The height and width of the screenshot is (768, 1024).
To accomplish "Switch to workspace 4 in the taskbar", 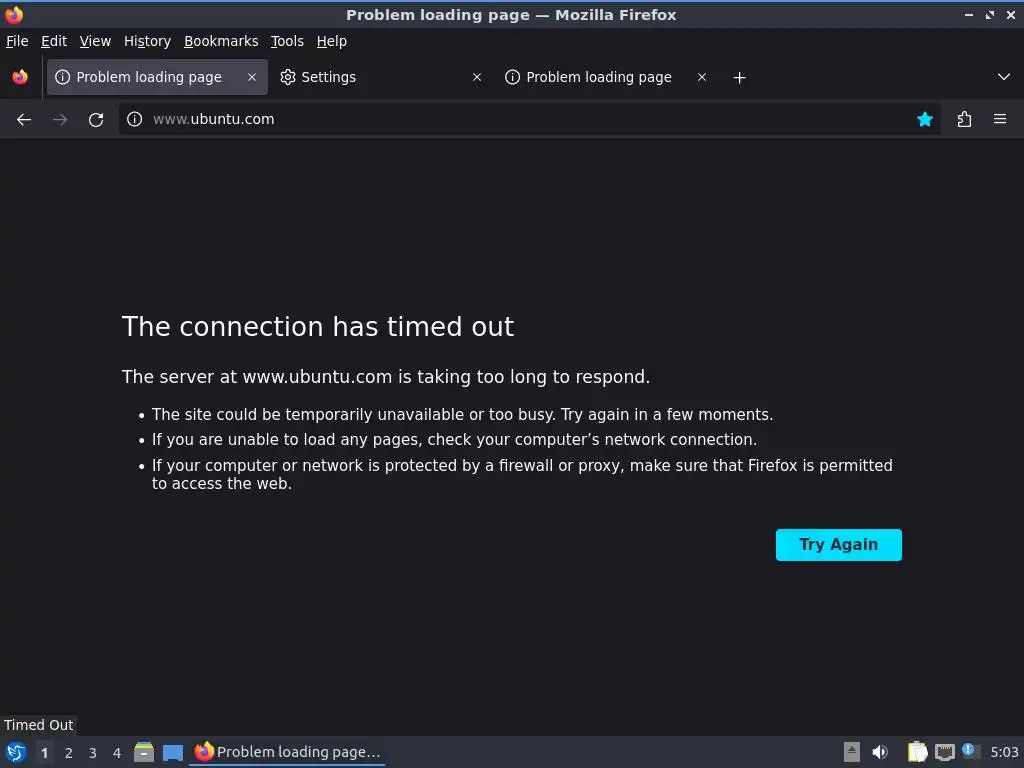I will pyautogui.click(x=117, y=753).
